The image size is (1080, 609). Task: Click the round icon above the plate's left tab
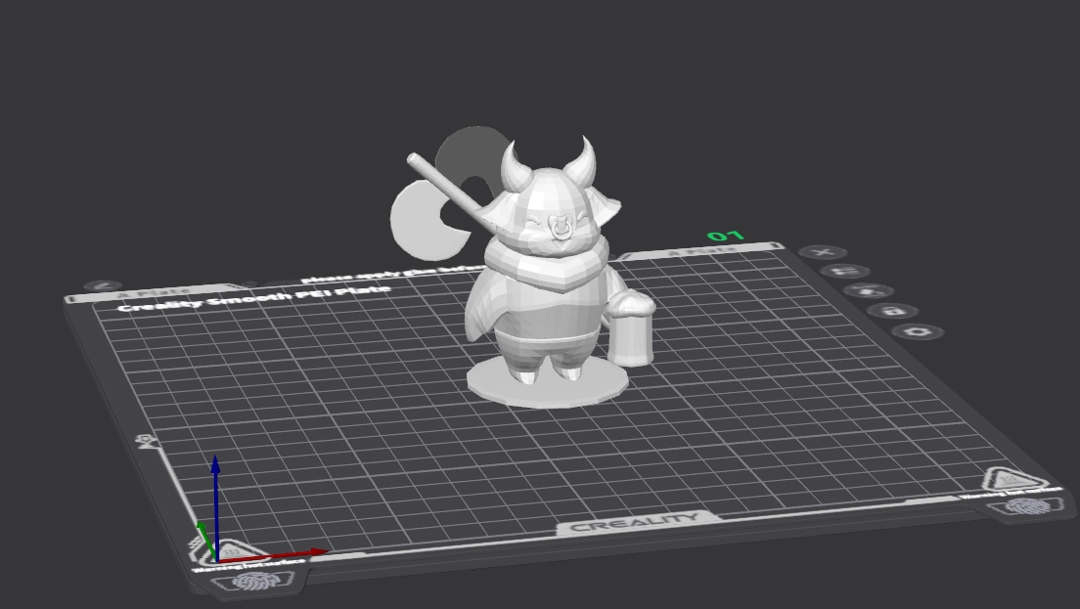[x=103, y=286]
